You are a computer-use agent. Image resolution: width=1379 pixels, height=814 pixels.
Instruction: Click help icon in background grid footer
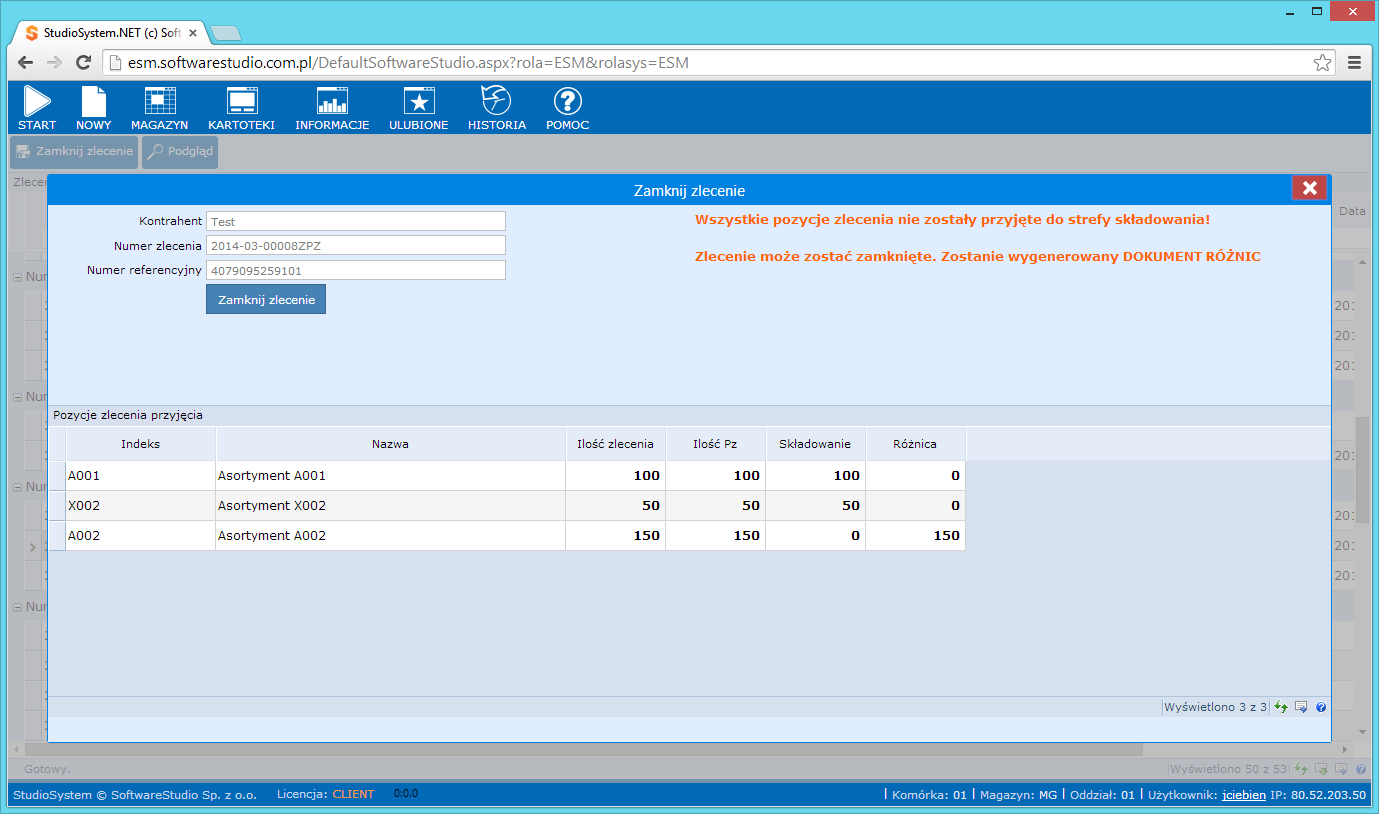pos(1359,769)
